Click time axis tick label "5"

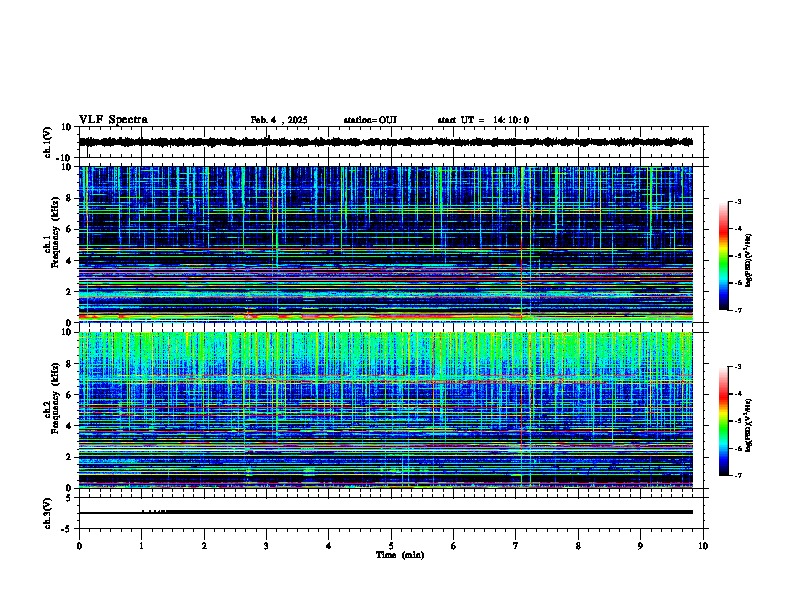[391, 546]
